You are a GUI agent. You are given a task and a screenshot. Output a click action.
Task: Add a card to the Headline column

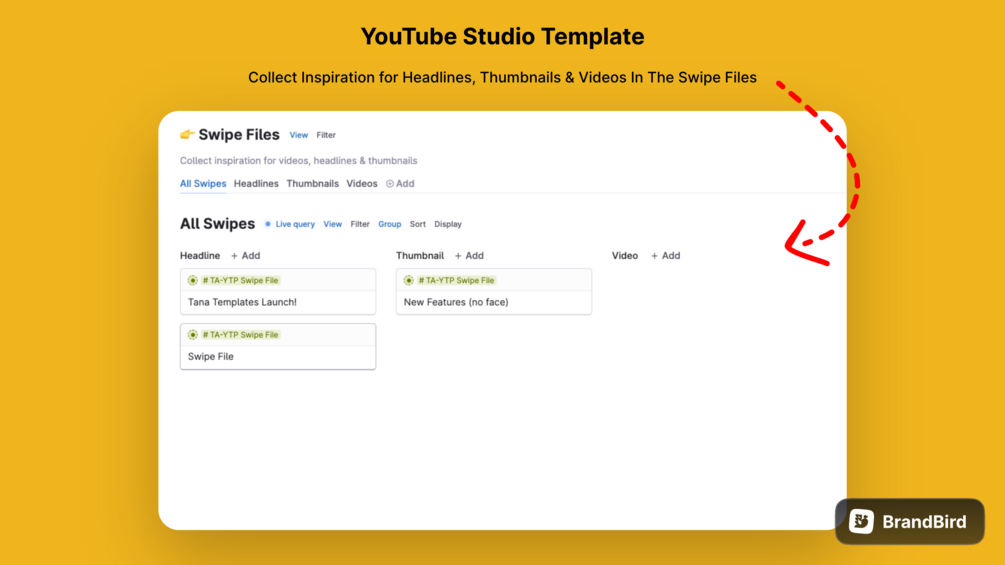coord(245,256)
